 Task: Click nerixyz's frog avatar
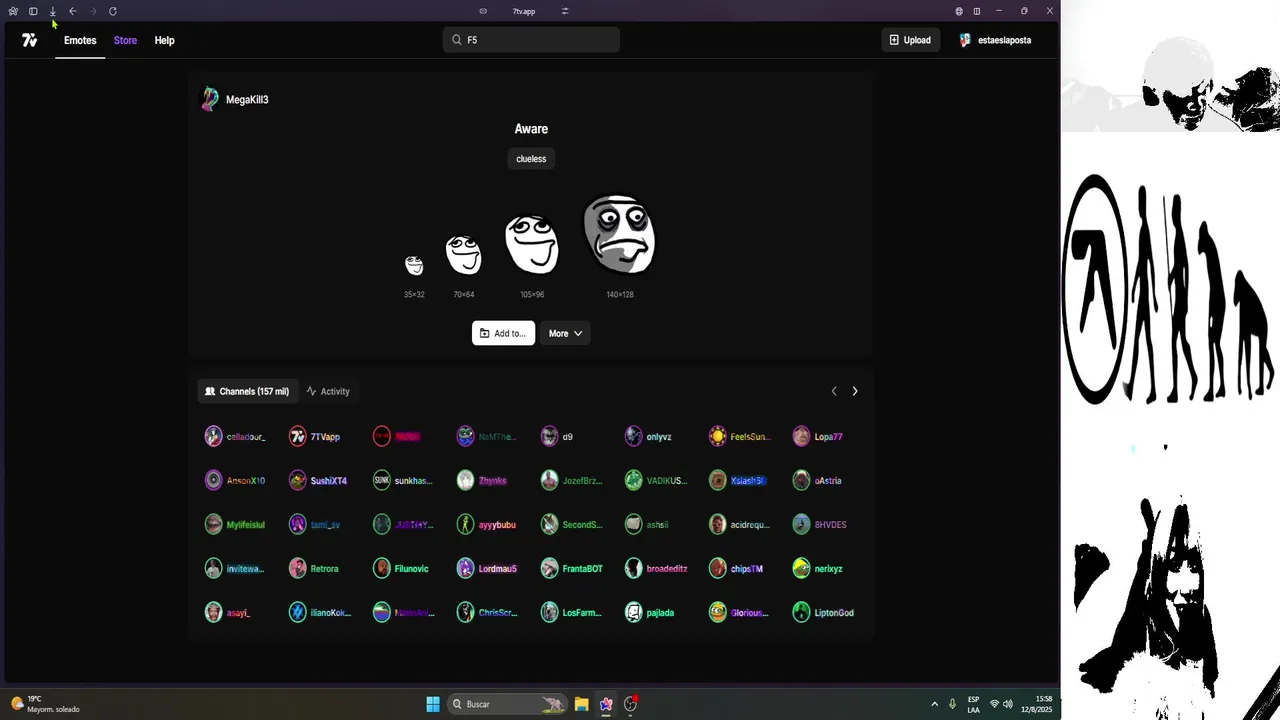[801, 568]
